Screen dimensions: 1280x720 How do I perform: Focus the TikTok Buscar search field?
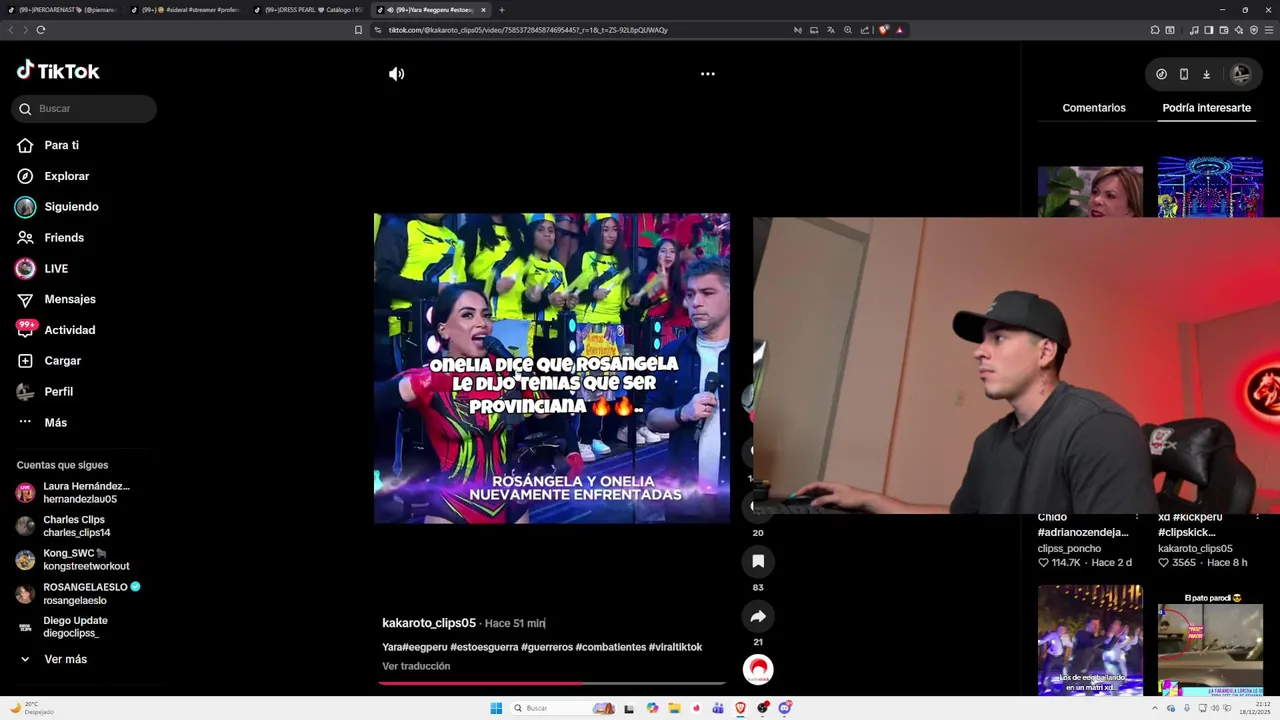(x=84, y=109)
